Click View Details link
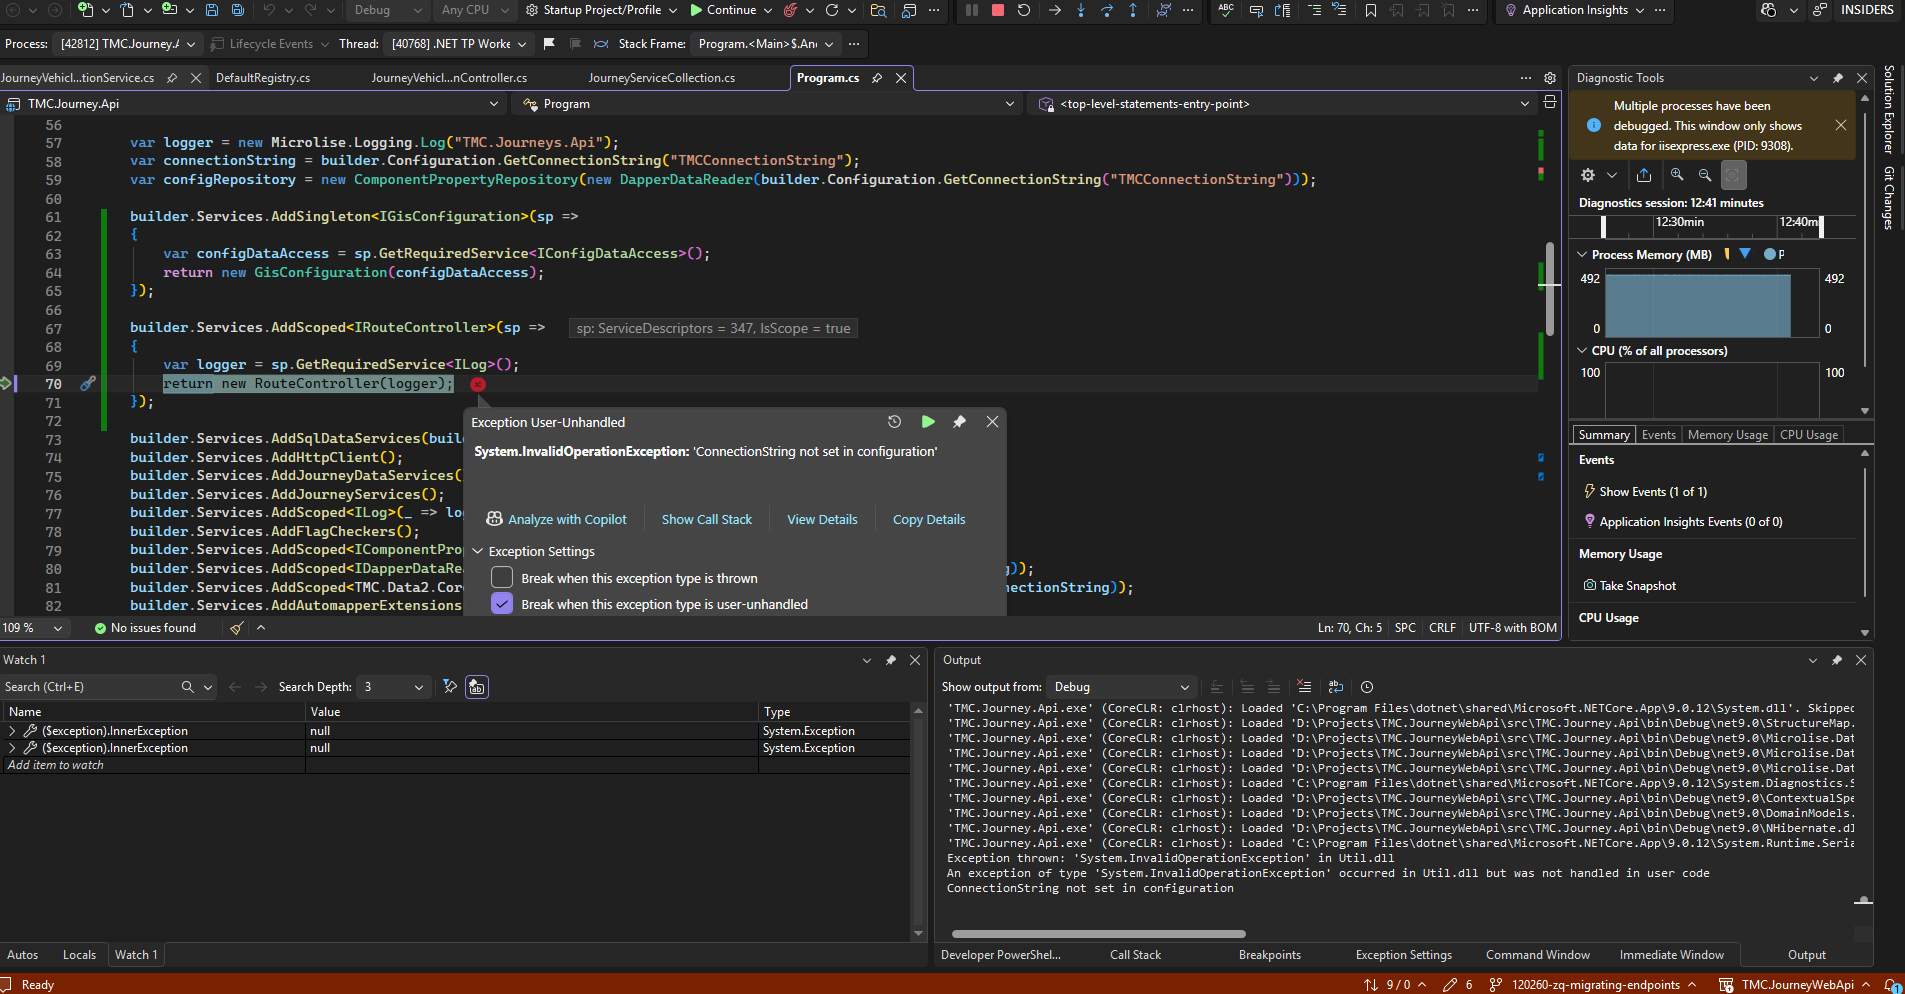The width and height of the screenshot is (1905, 994). point(822,519)
